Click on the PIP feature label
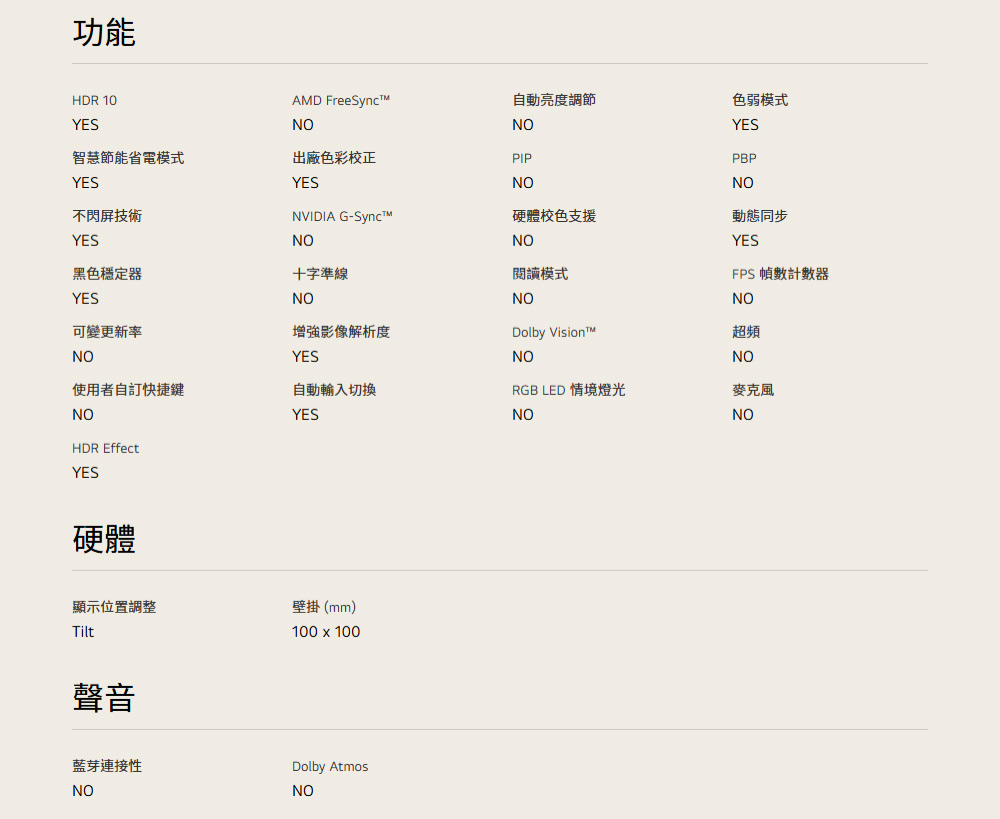The image size is (1000, 819). click(522, 158)
